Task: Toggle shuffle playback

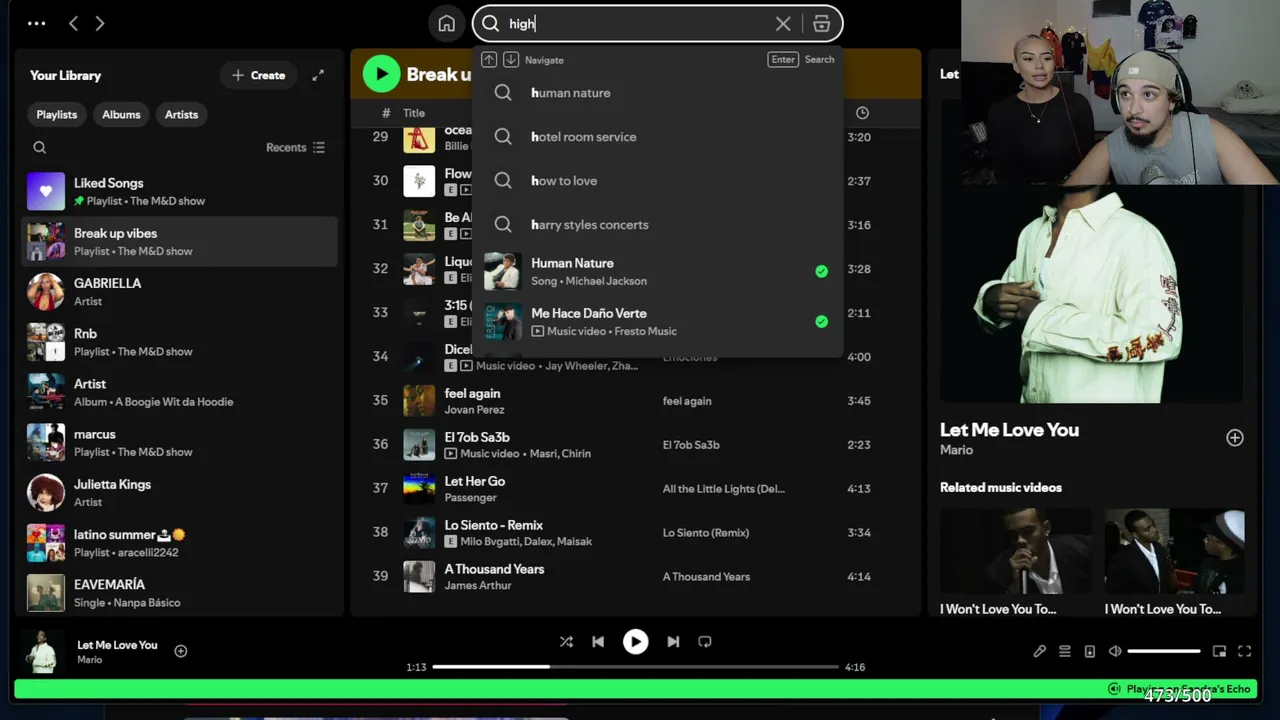Action: [566, 642]
